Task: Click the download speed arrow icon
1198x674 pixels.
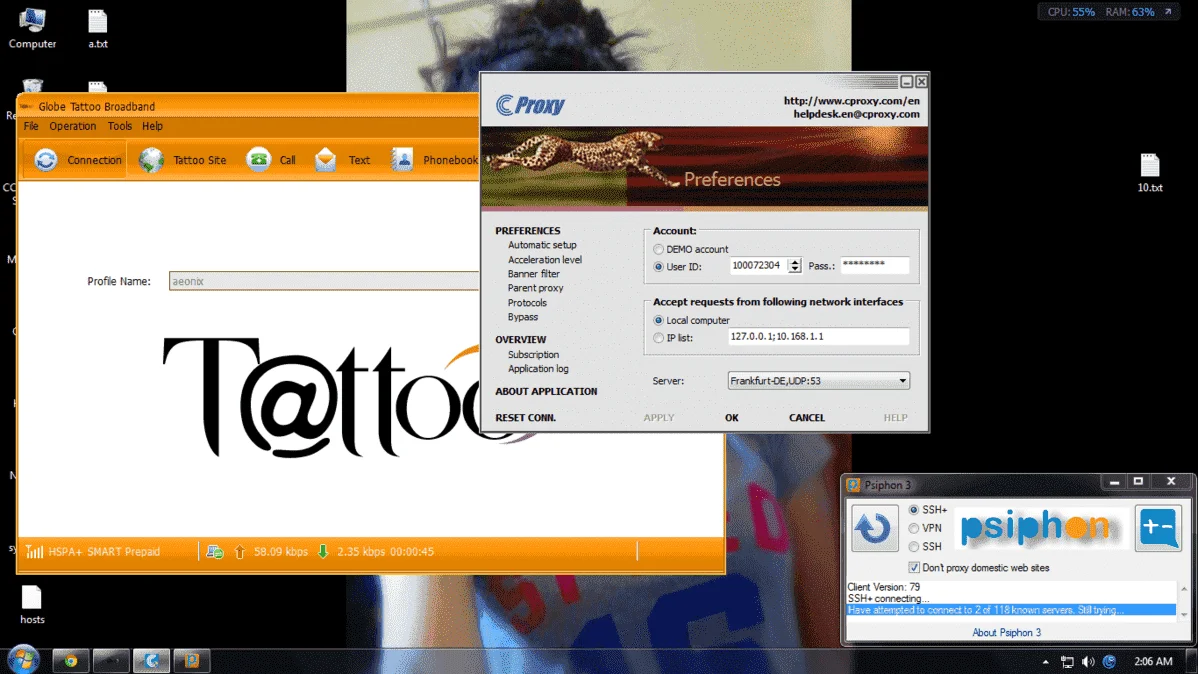Action: (x=323, y=552)
